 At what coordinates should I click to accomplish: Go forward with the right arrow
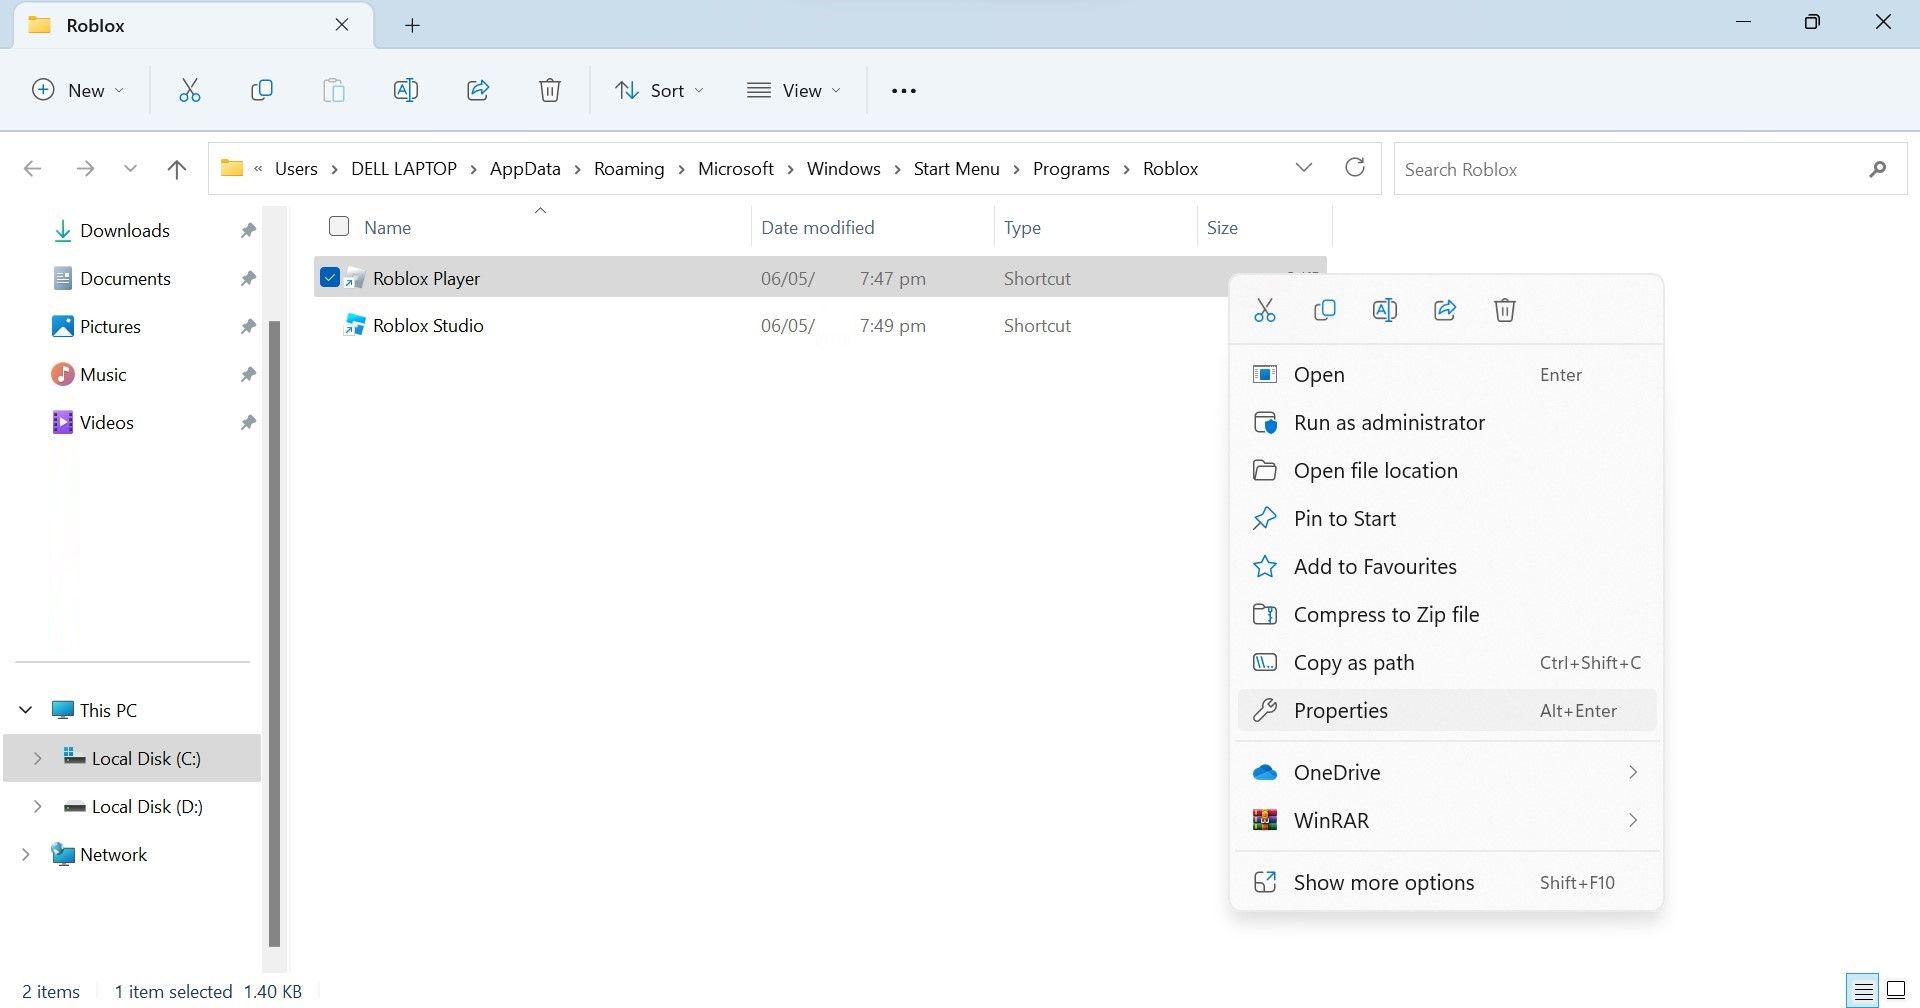(85, 169)
